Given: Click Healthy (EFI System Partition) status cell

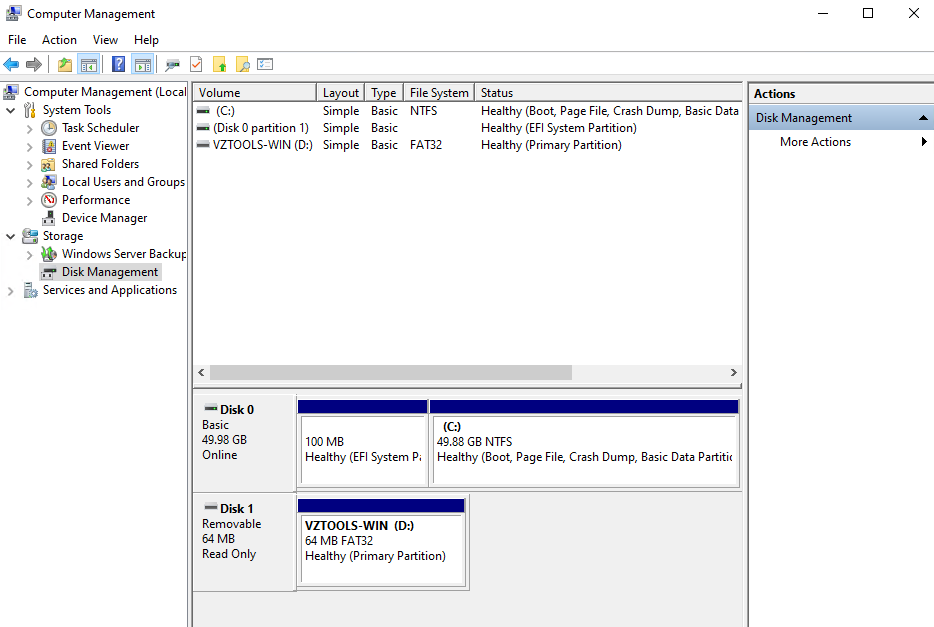Looking at the screenshot, I should pyautogui.click(x=559, y=128).
